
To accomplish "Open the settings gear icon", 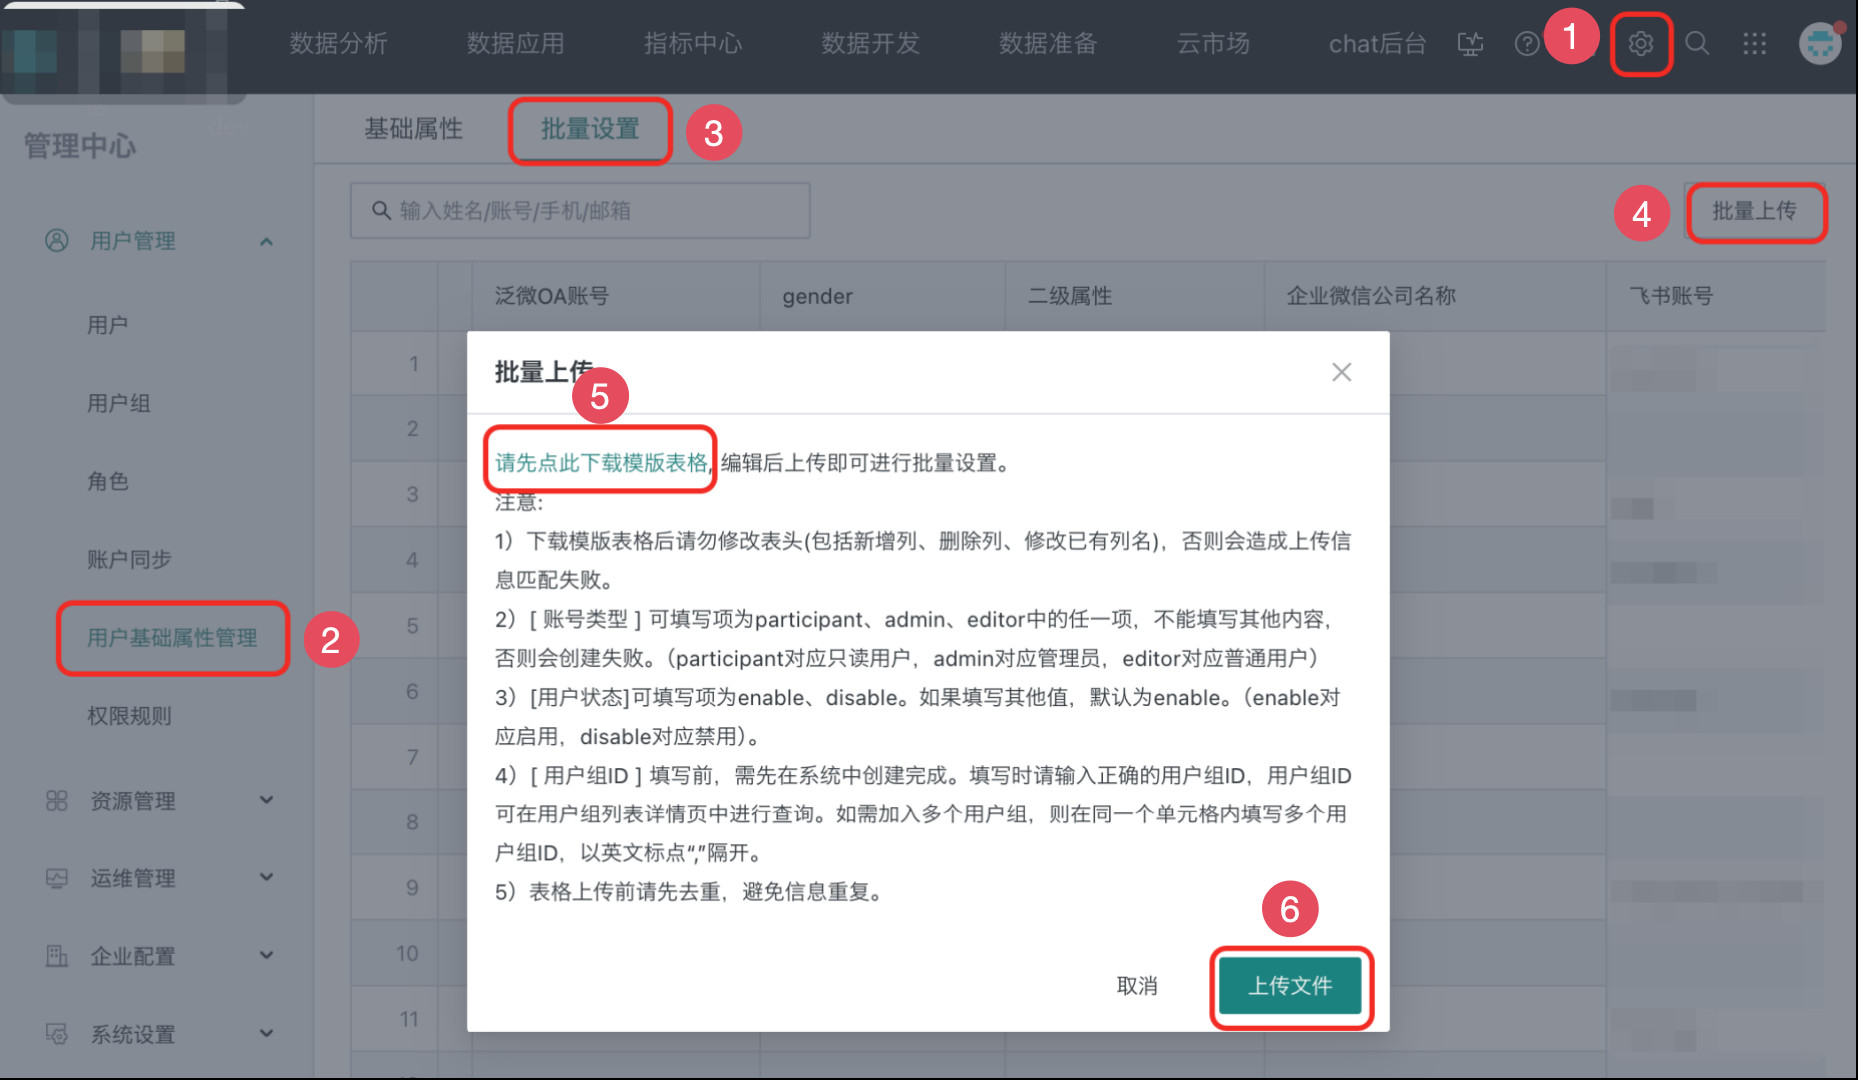I will pos(1640,44).
